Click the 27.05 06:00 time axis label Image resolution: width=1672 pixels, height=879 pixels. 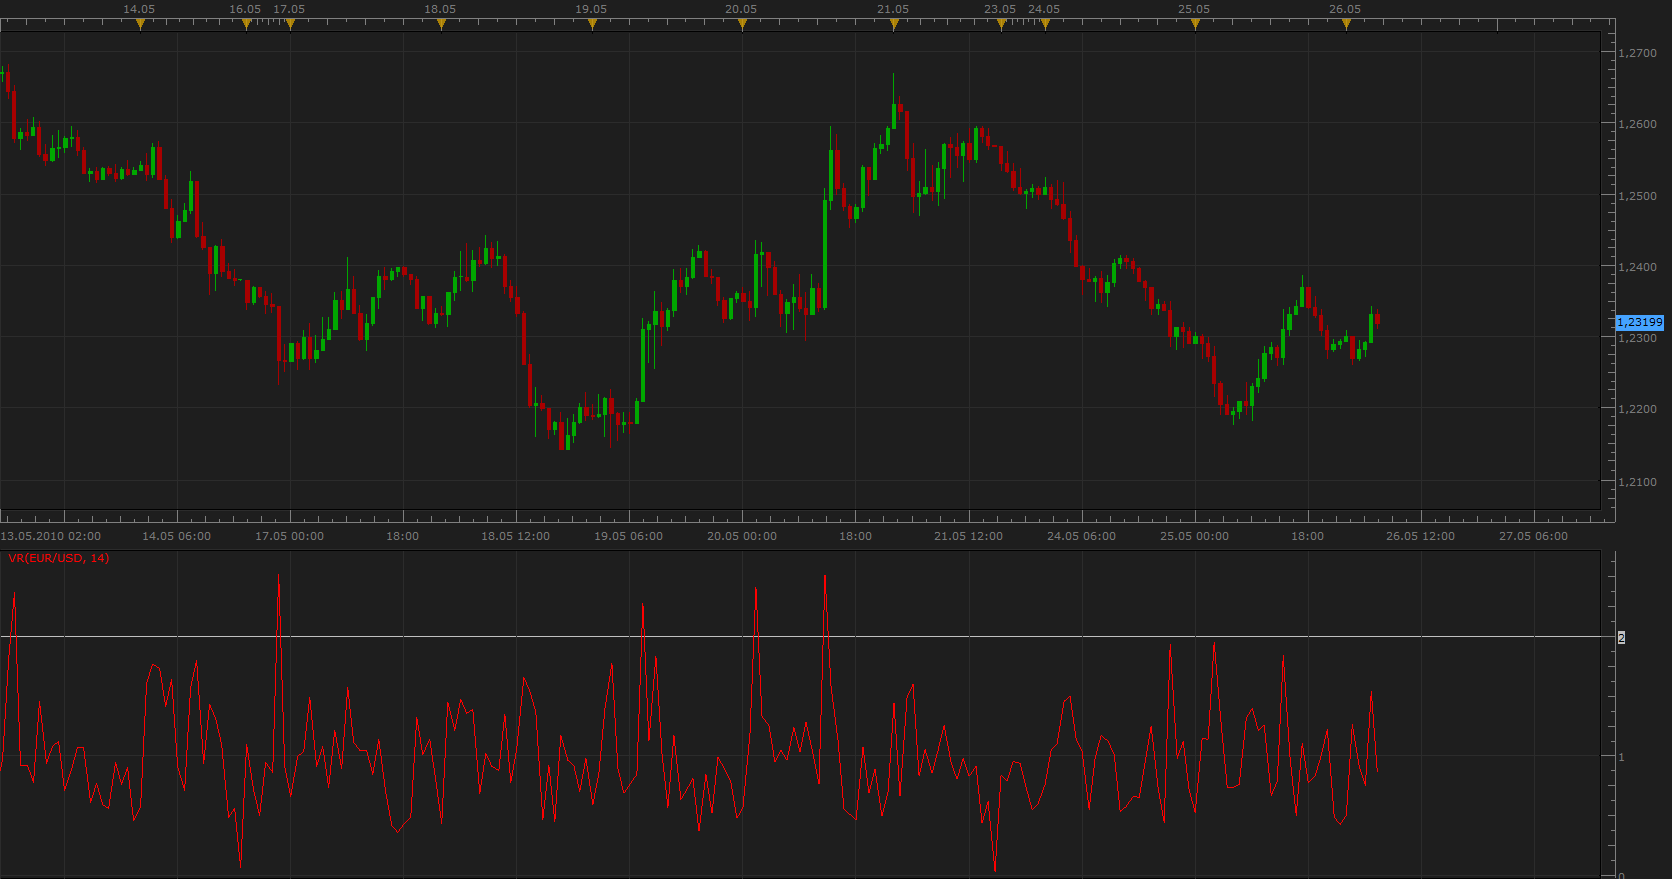(1533, 536)
